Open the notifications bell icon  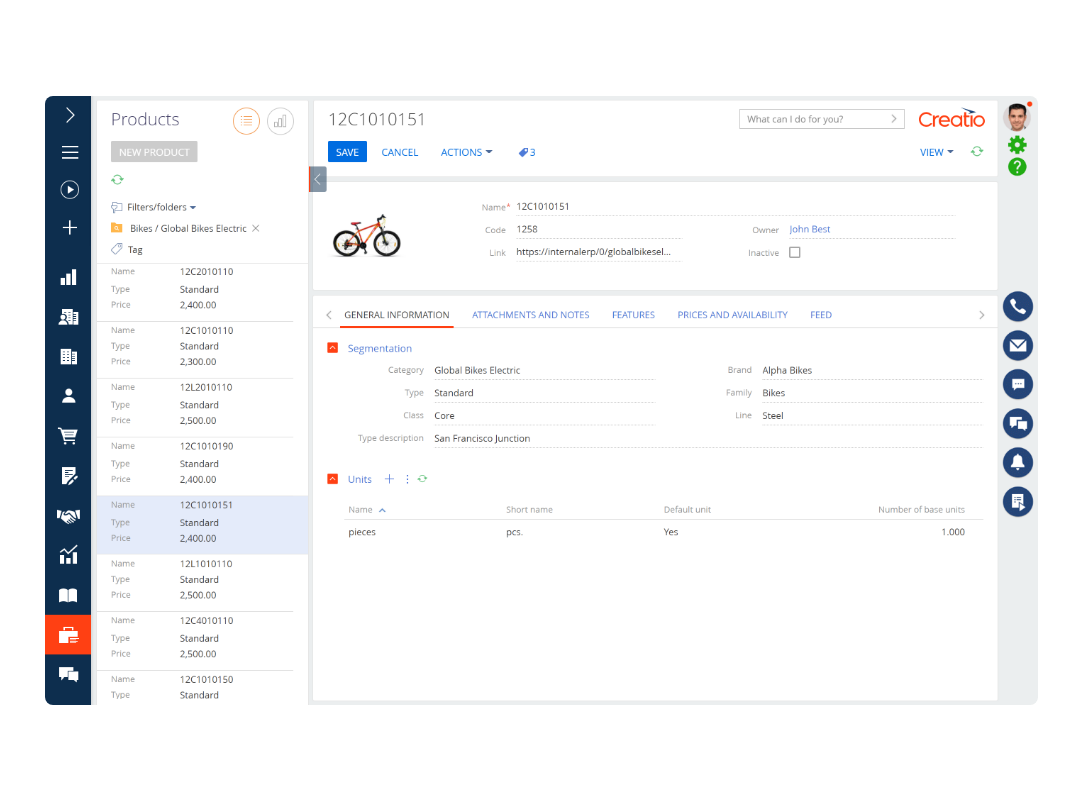point(1018,462)
